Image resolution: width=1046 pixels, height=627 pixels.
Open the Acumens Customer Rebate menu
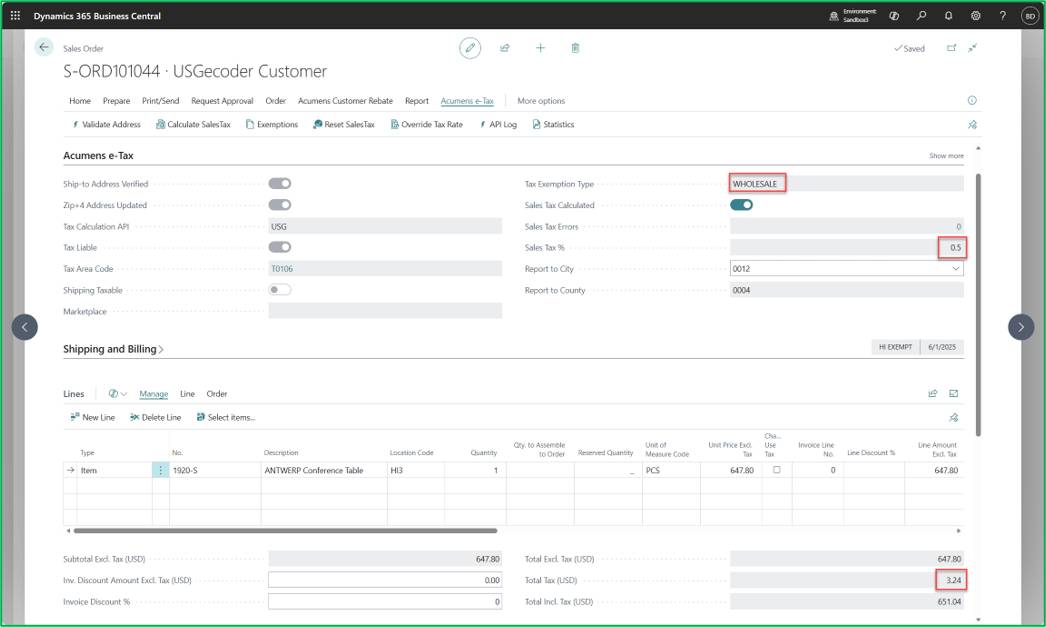(x=345, y=101)
